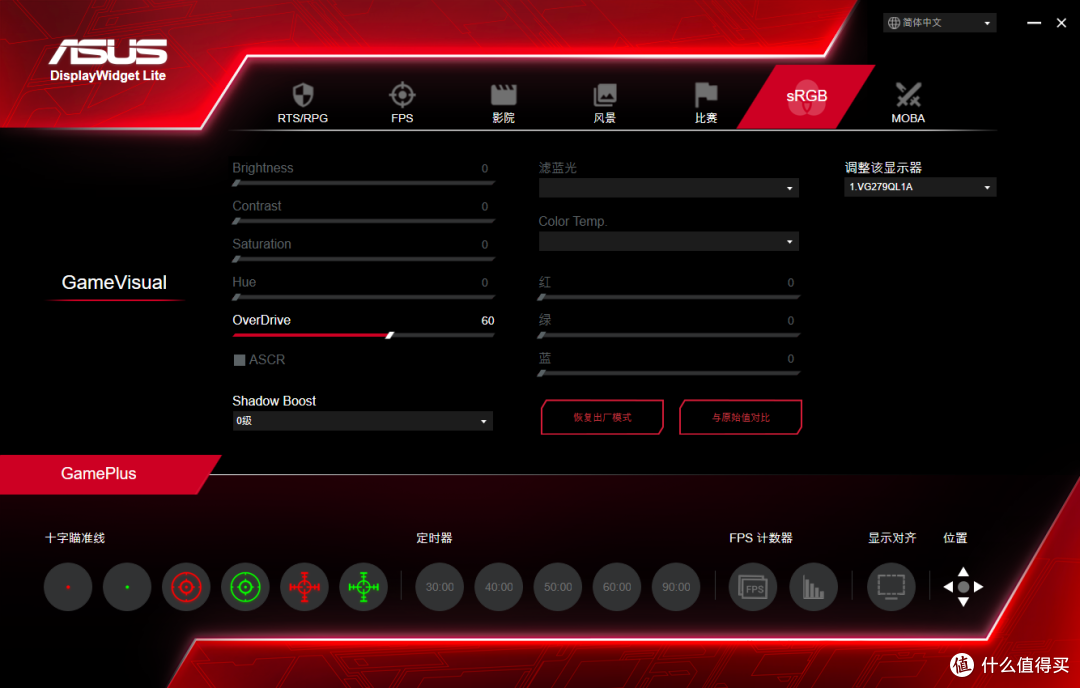Expand the Color Temp. dropdown
Image resolution: width=1080 pixels, height=688 pixels.
tap(668, 242)
